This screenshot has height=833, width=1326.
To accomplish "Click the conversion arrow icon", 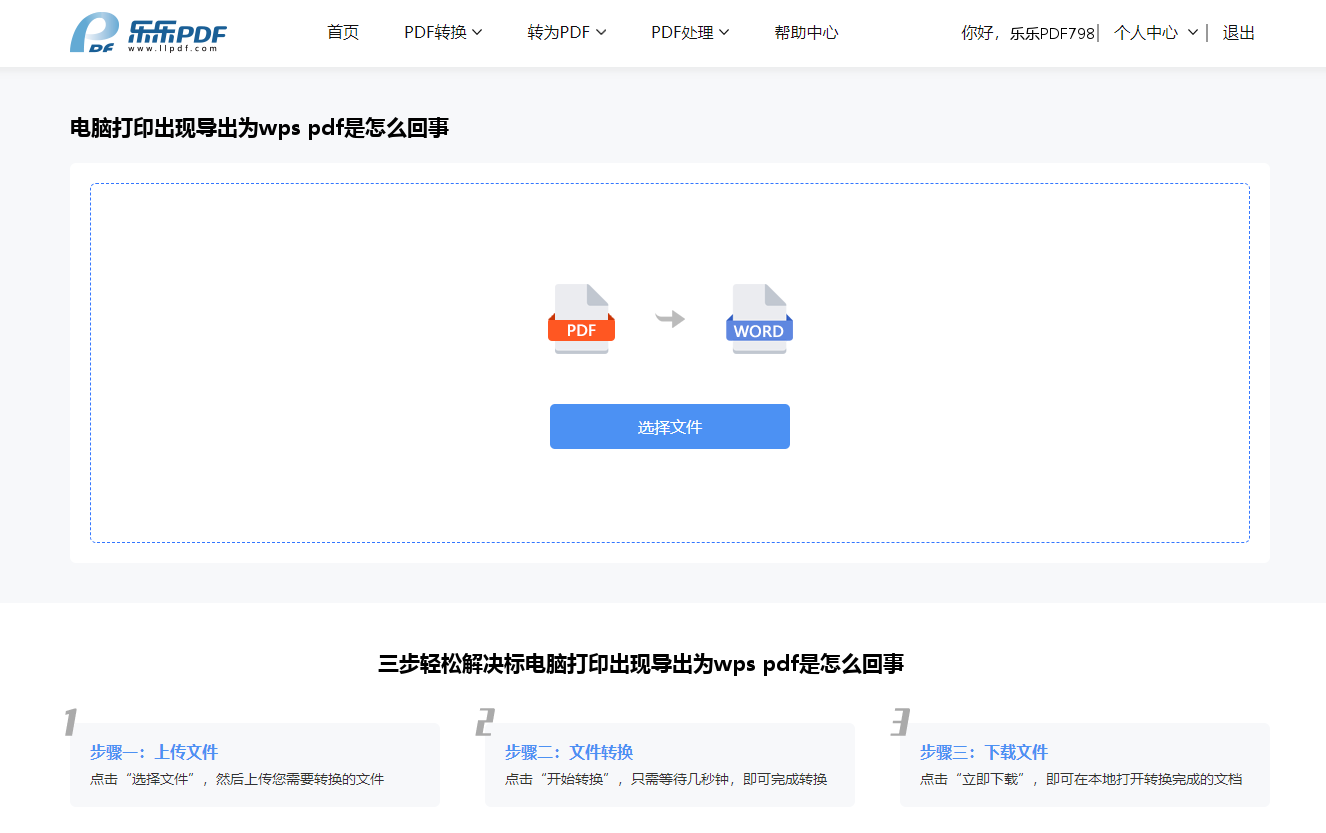I will (670, 319).
